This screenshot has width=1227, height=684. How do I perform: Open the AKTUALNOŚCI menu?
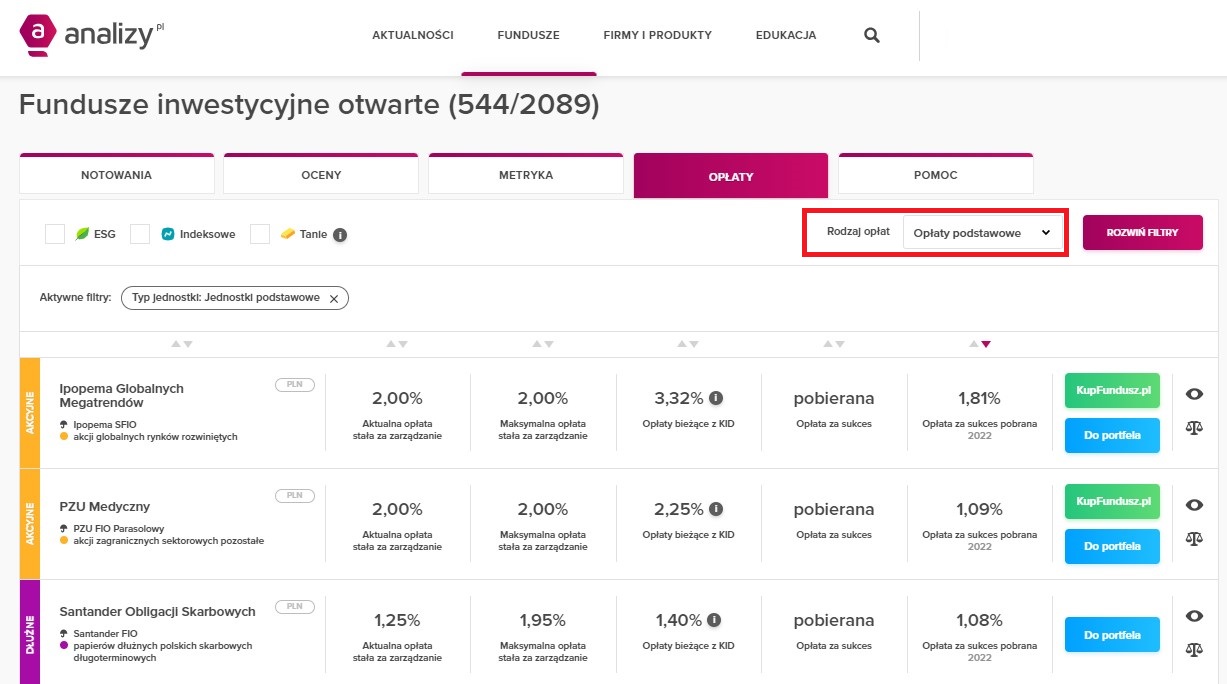point(413,35)
